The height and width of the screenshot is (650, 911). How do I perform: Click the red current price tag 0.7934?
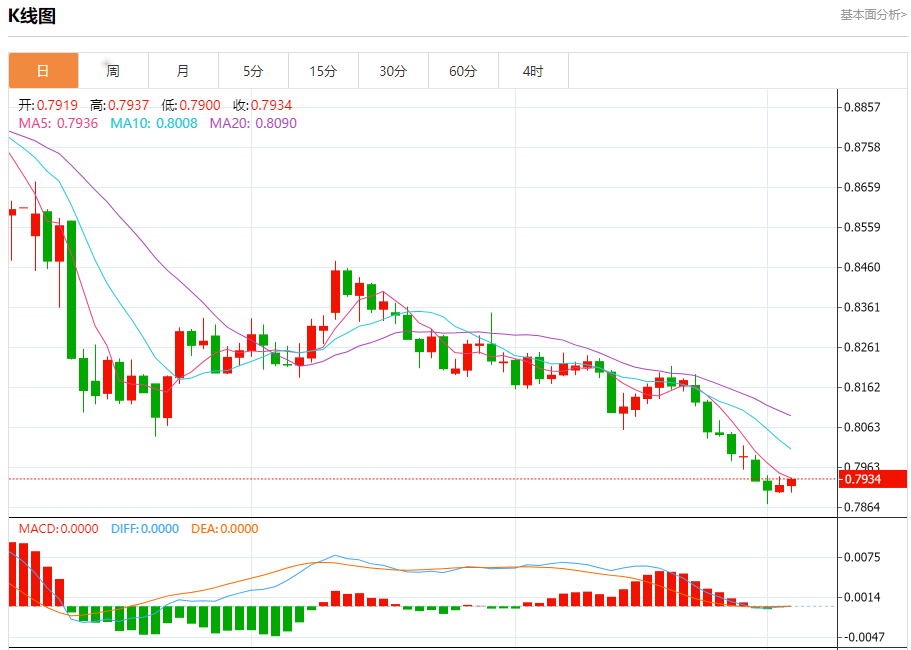(x=873, y=479)
